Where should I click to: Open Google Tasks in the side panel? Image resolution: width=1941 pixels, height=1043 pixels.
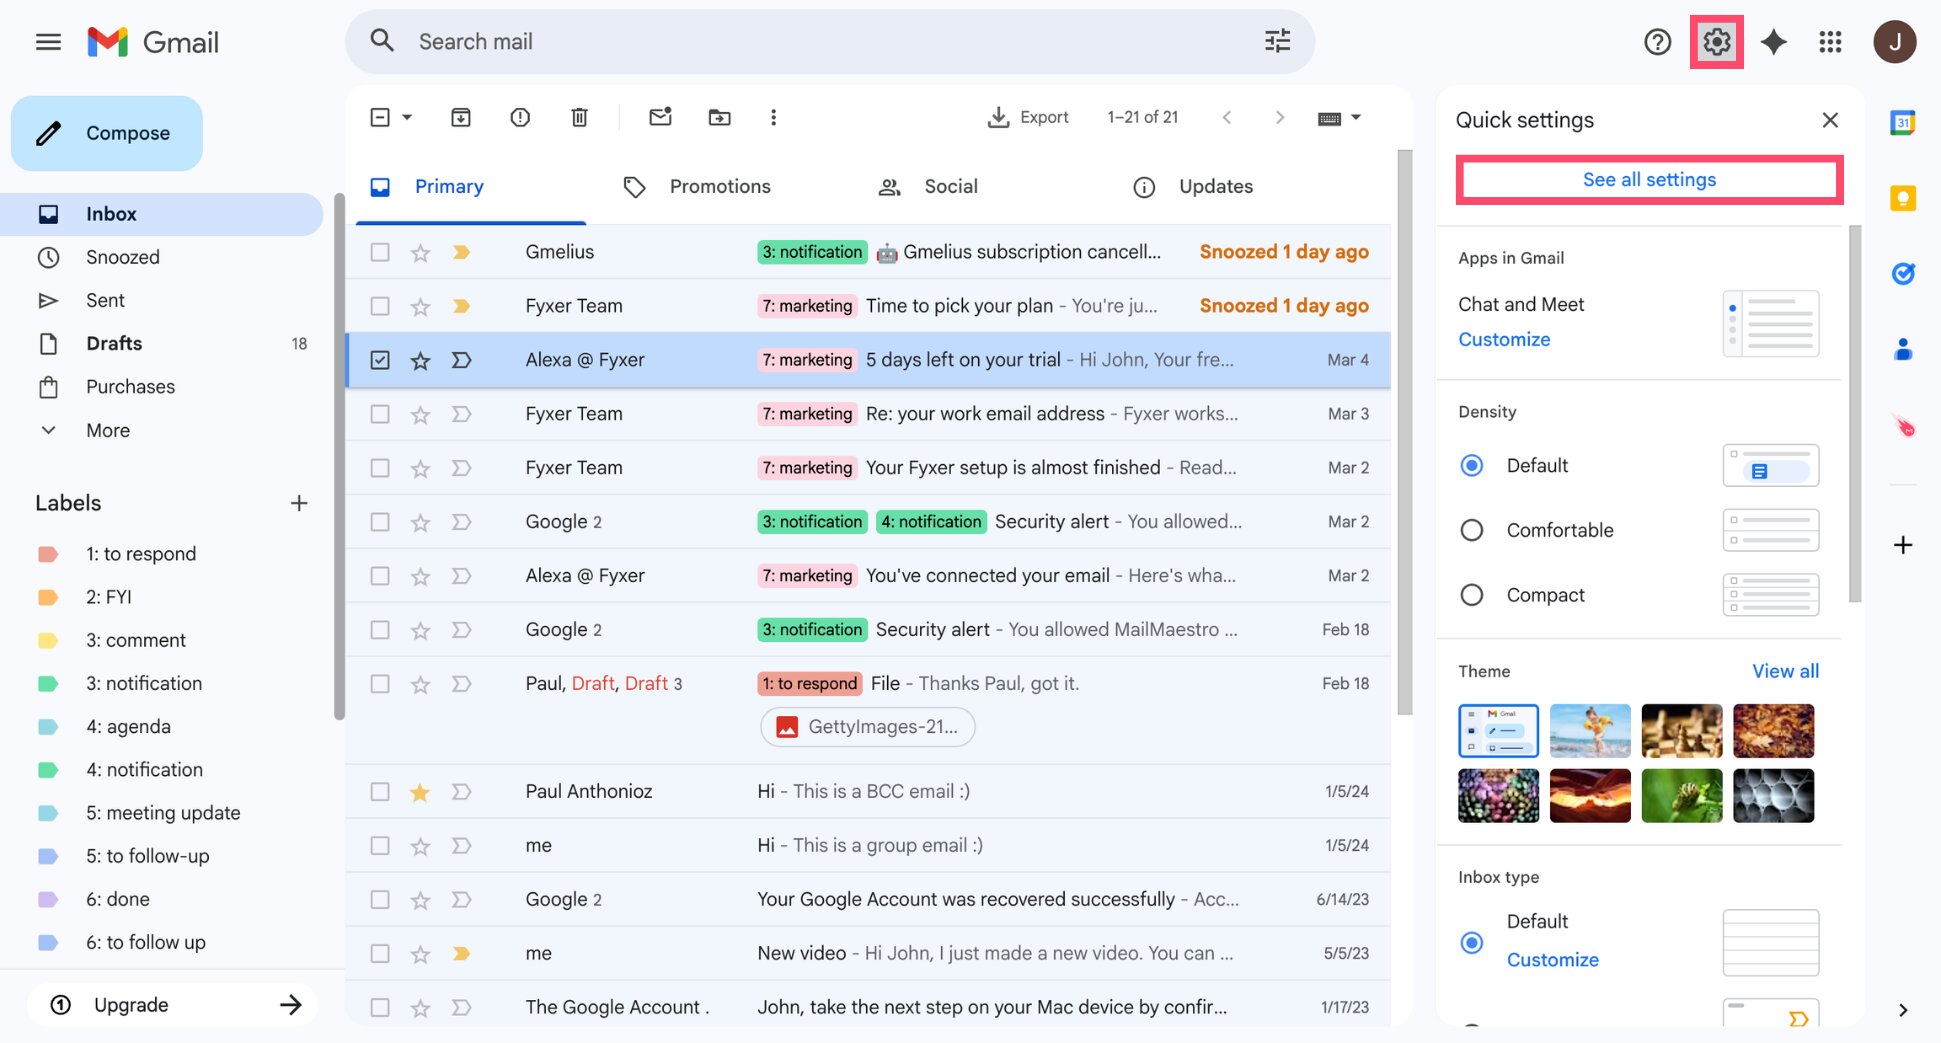(1902, 273)
